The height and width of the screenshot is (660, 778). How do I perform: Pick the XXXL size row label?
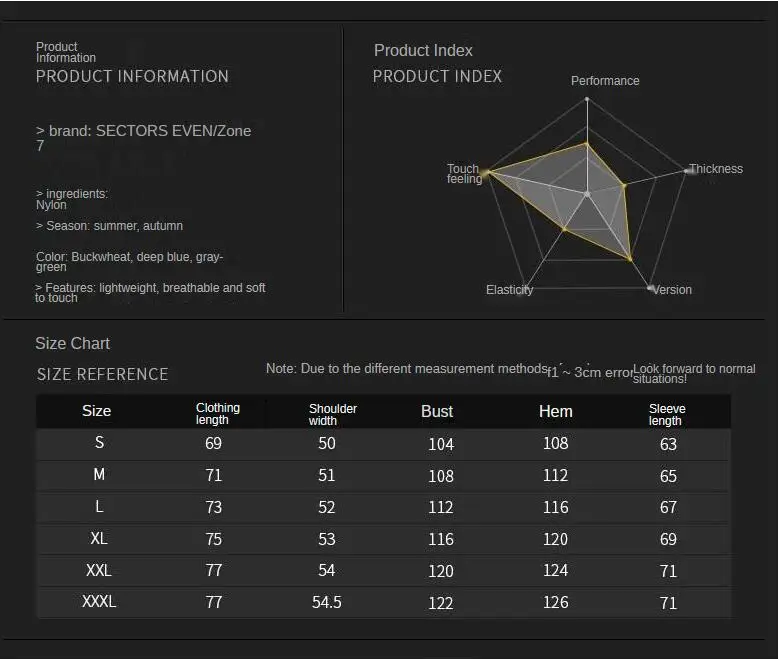[99, 602]
